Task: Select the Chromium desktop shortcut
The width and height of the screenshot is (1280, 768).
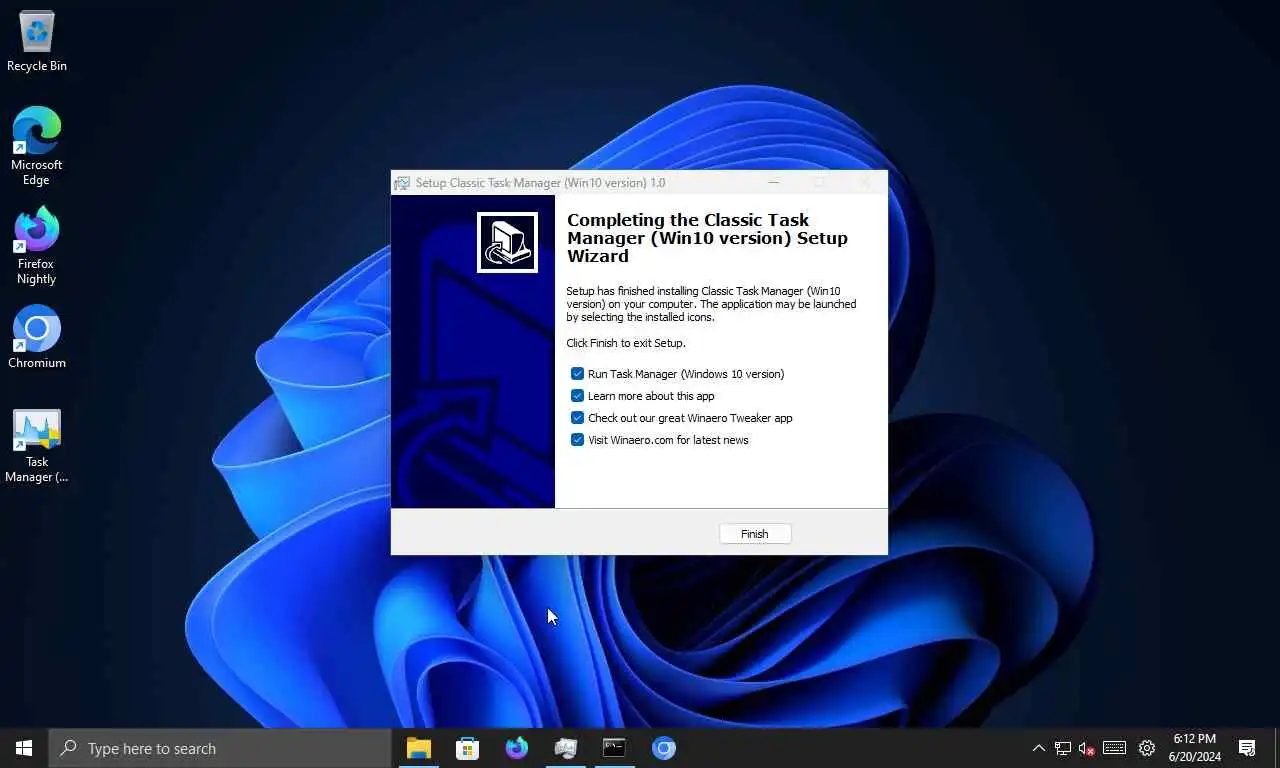Action: [37, 337]
